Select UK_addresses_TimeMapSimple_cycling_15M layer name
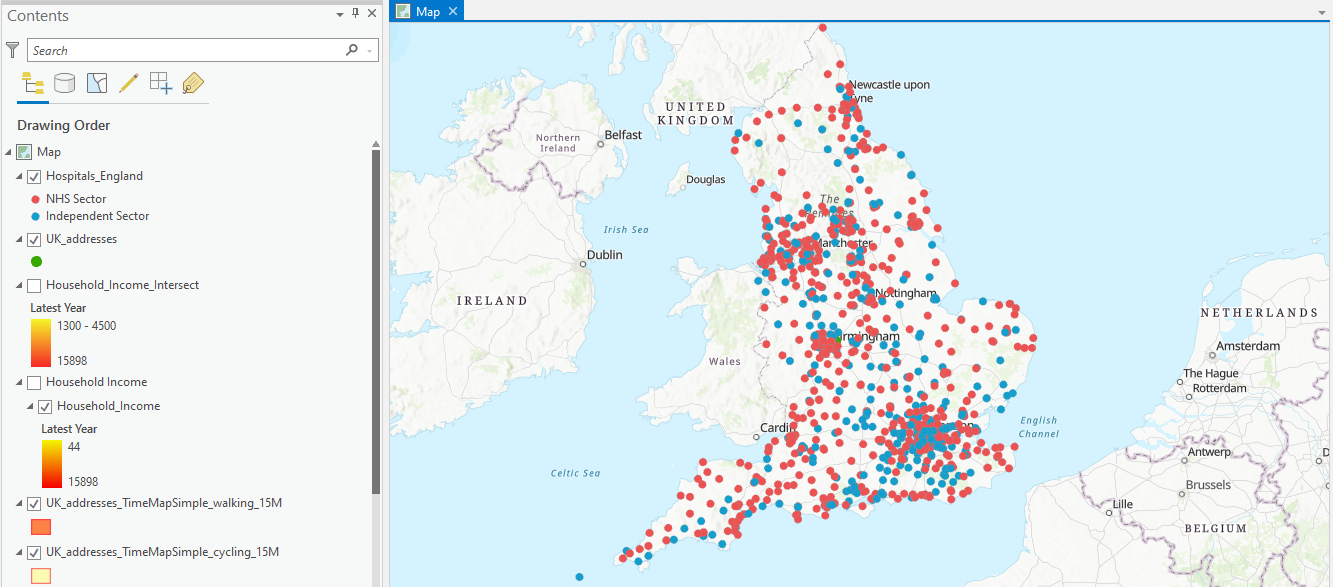The image size is (1333, 587). 162,553
